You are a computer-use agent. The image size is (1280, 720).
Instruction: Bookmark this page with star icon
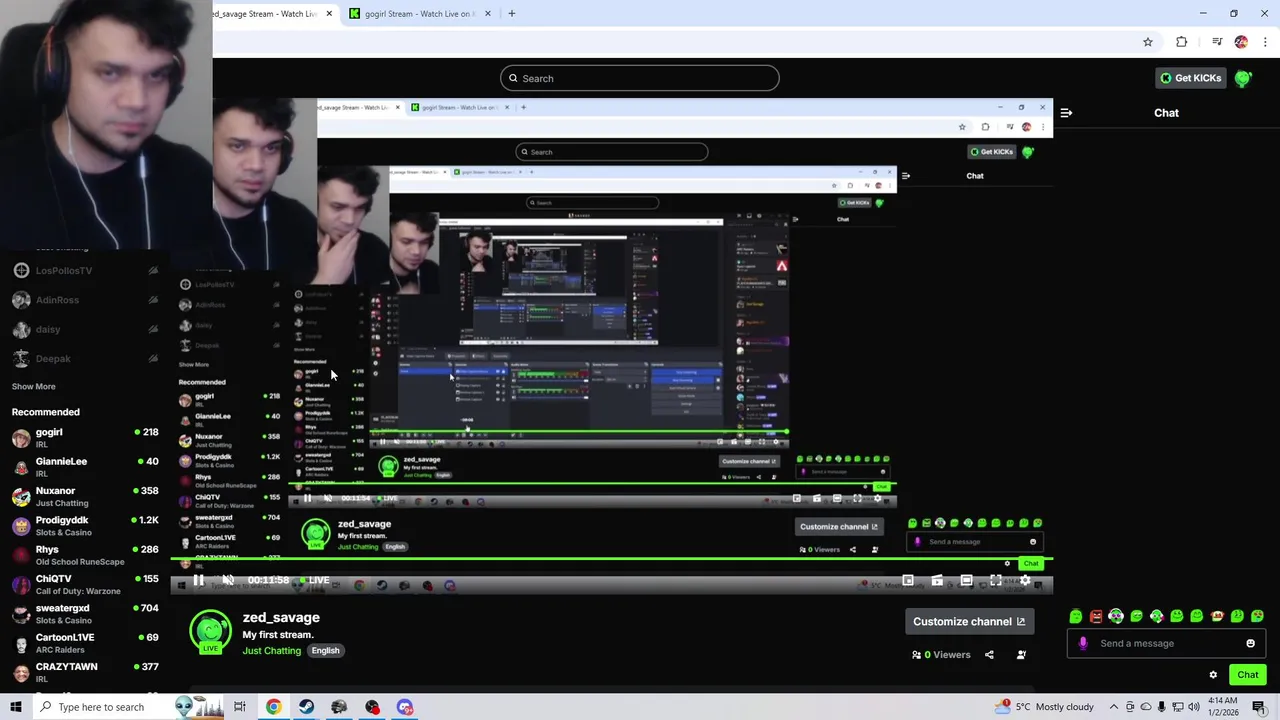(x=1148, y=42)
